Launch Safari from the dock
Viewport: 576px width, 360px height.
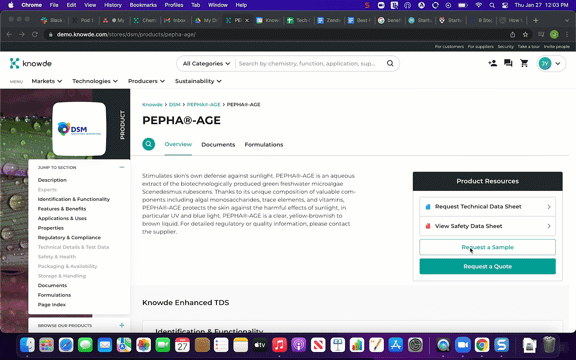pos(66,345)
